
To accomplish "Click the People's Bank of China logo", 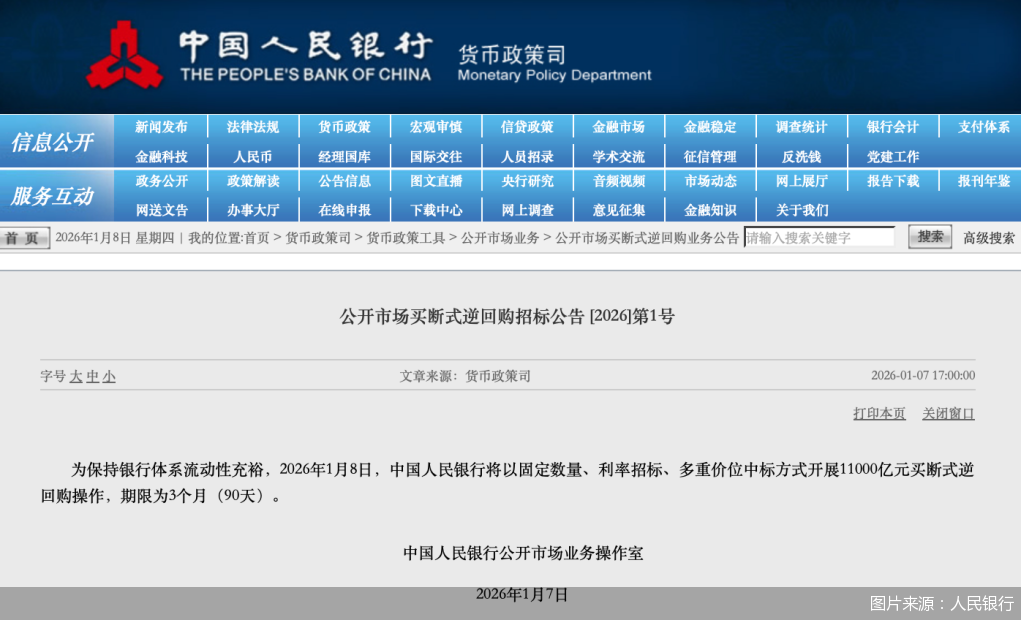I will 125,55.
